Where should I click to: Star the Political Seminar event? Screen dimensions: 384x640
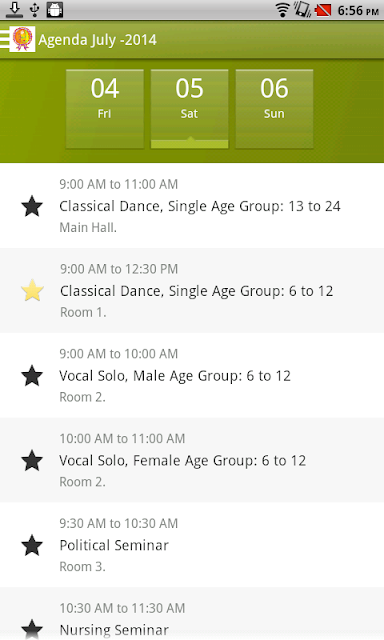tap(32, 545)
